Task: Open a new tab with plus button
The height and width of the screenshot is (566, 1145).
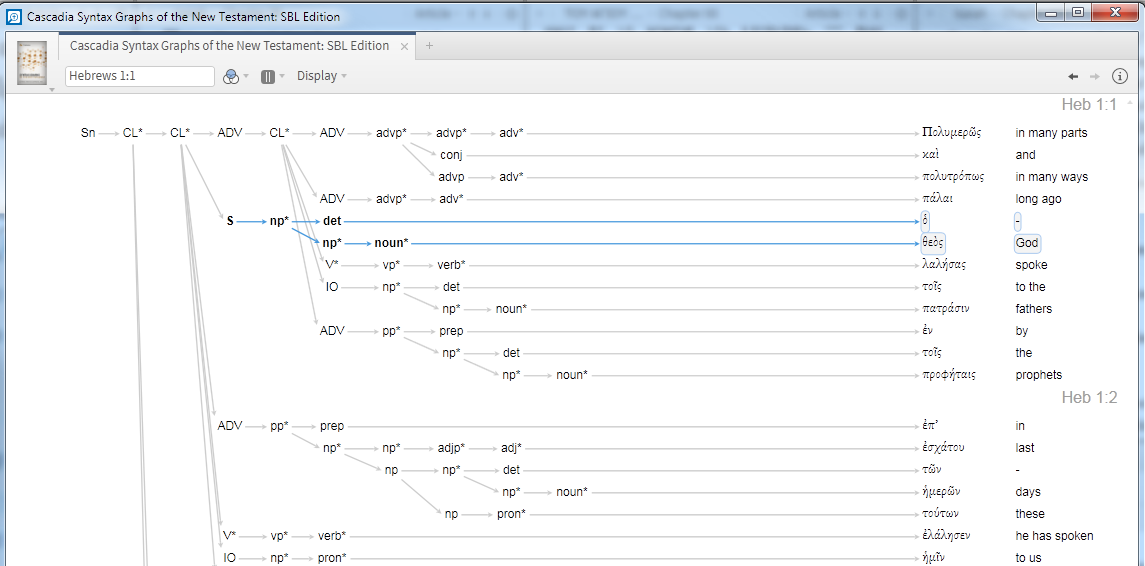Action: click(x=429, y=45)
